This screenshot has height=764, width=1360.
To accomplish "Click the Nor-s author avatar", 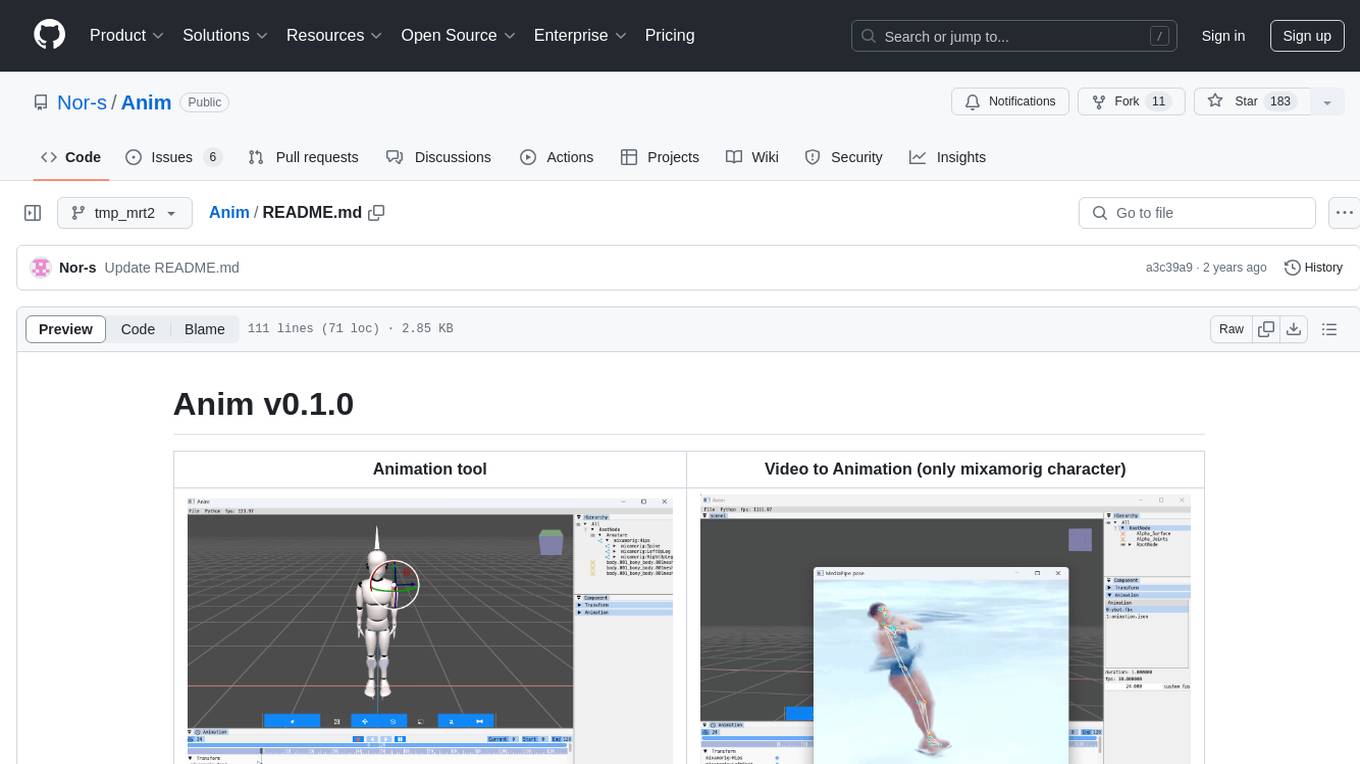I will tap(41, 267).
